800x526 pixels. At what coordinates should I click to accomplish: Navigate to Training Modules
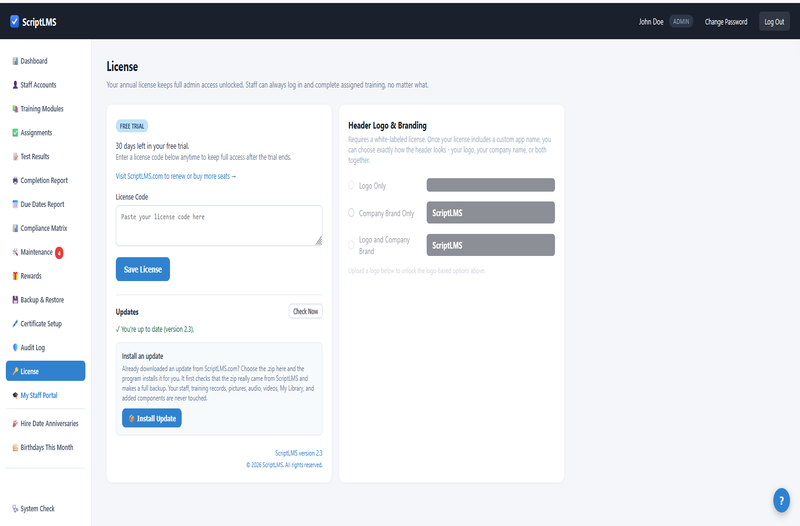coord(45,109)
